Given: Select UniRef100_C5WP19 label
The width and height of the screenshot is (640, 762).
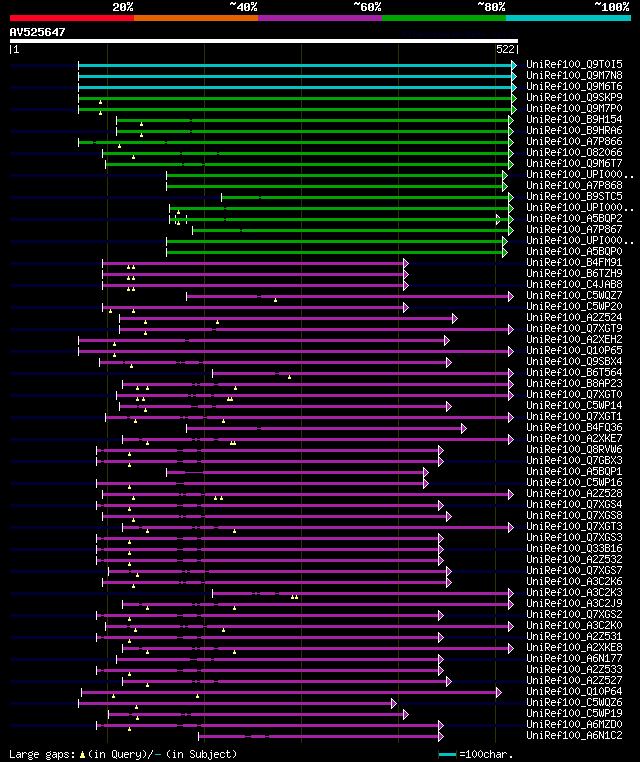Looking at the screenshot, I should coord(574,713).
